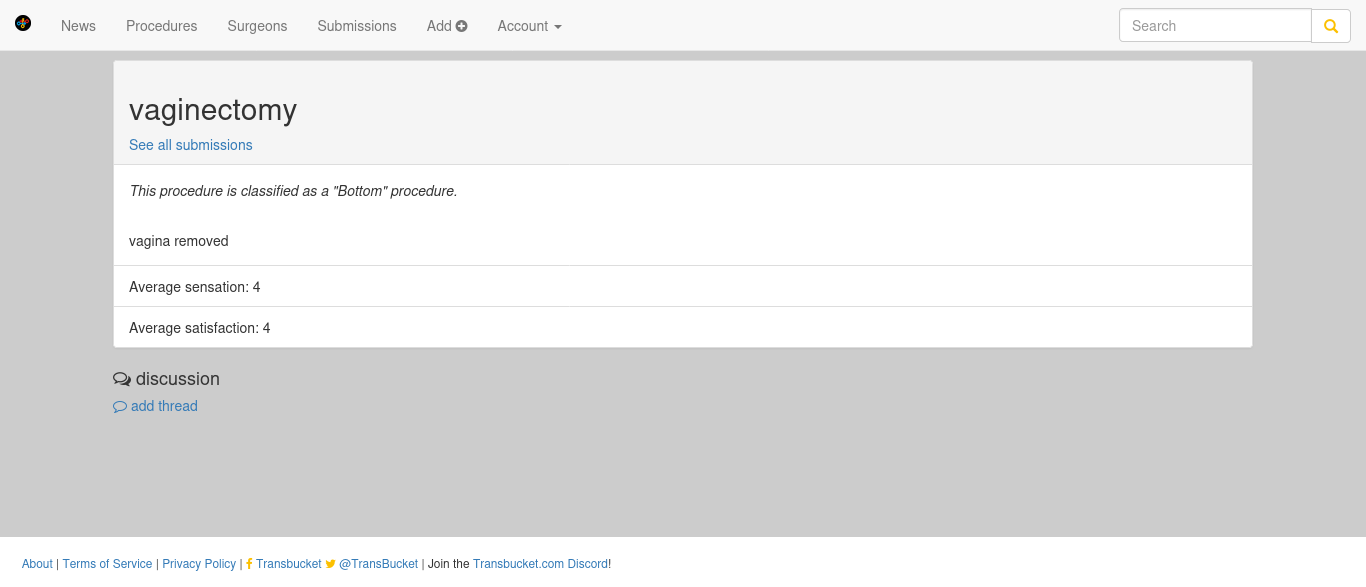Follow the Transbucket.com Discord link
1366x587 pixels.
tap(540, 564)
